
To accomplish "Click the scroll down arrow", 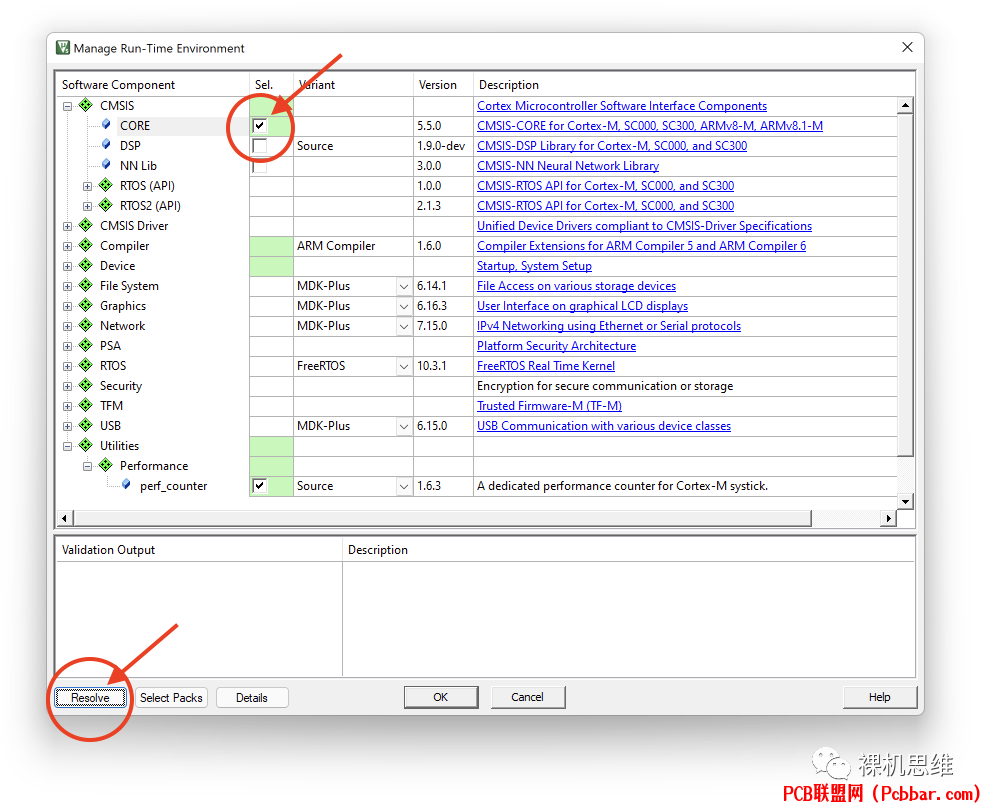I will (905, 501).
